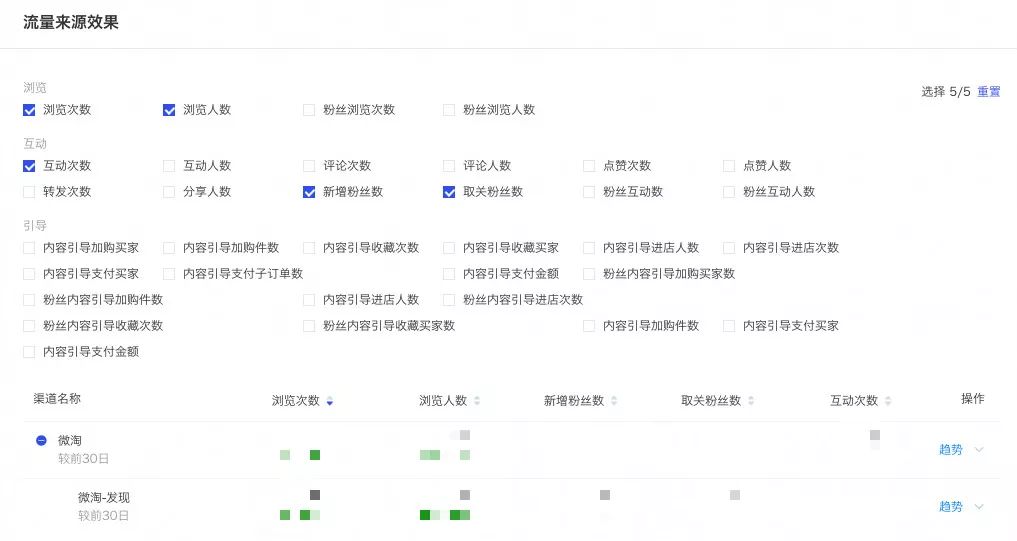Click the 互动 section label

coord(35,143)
